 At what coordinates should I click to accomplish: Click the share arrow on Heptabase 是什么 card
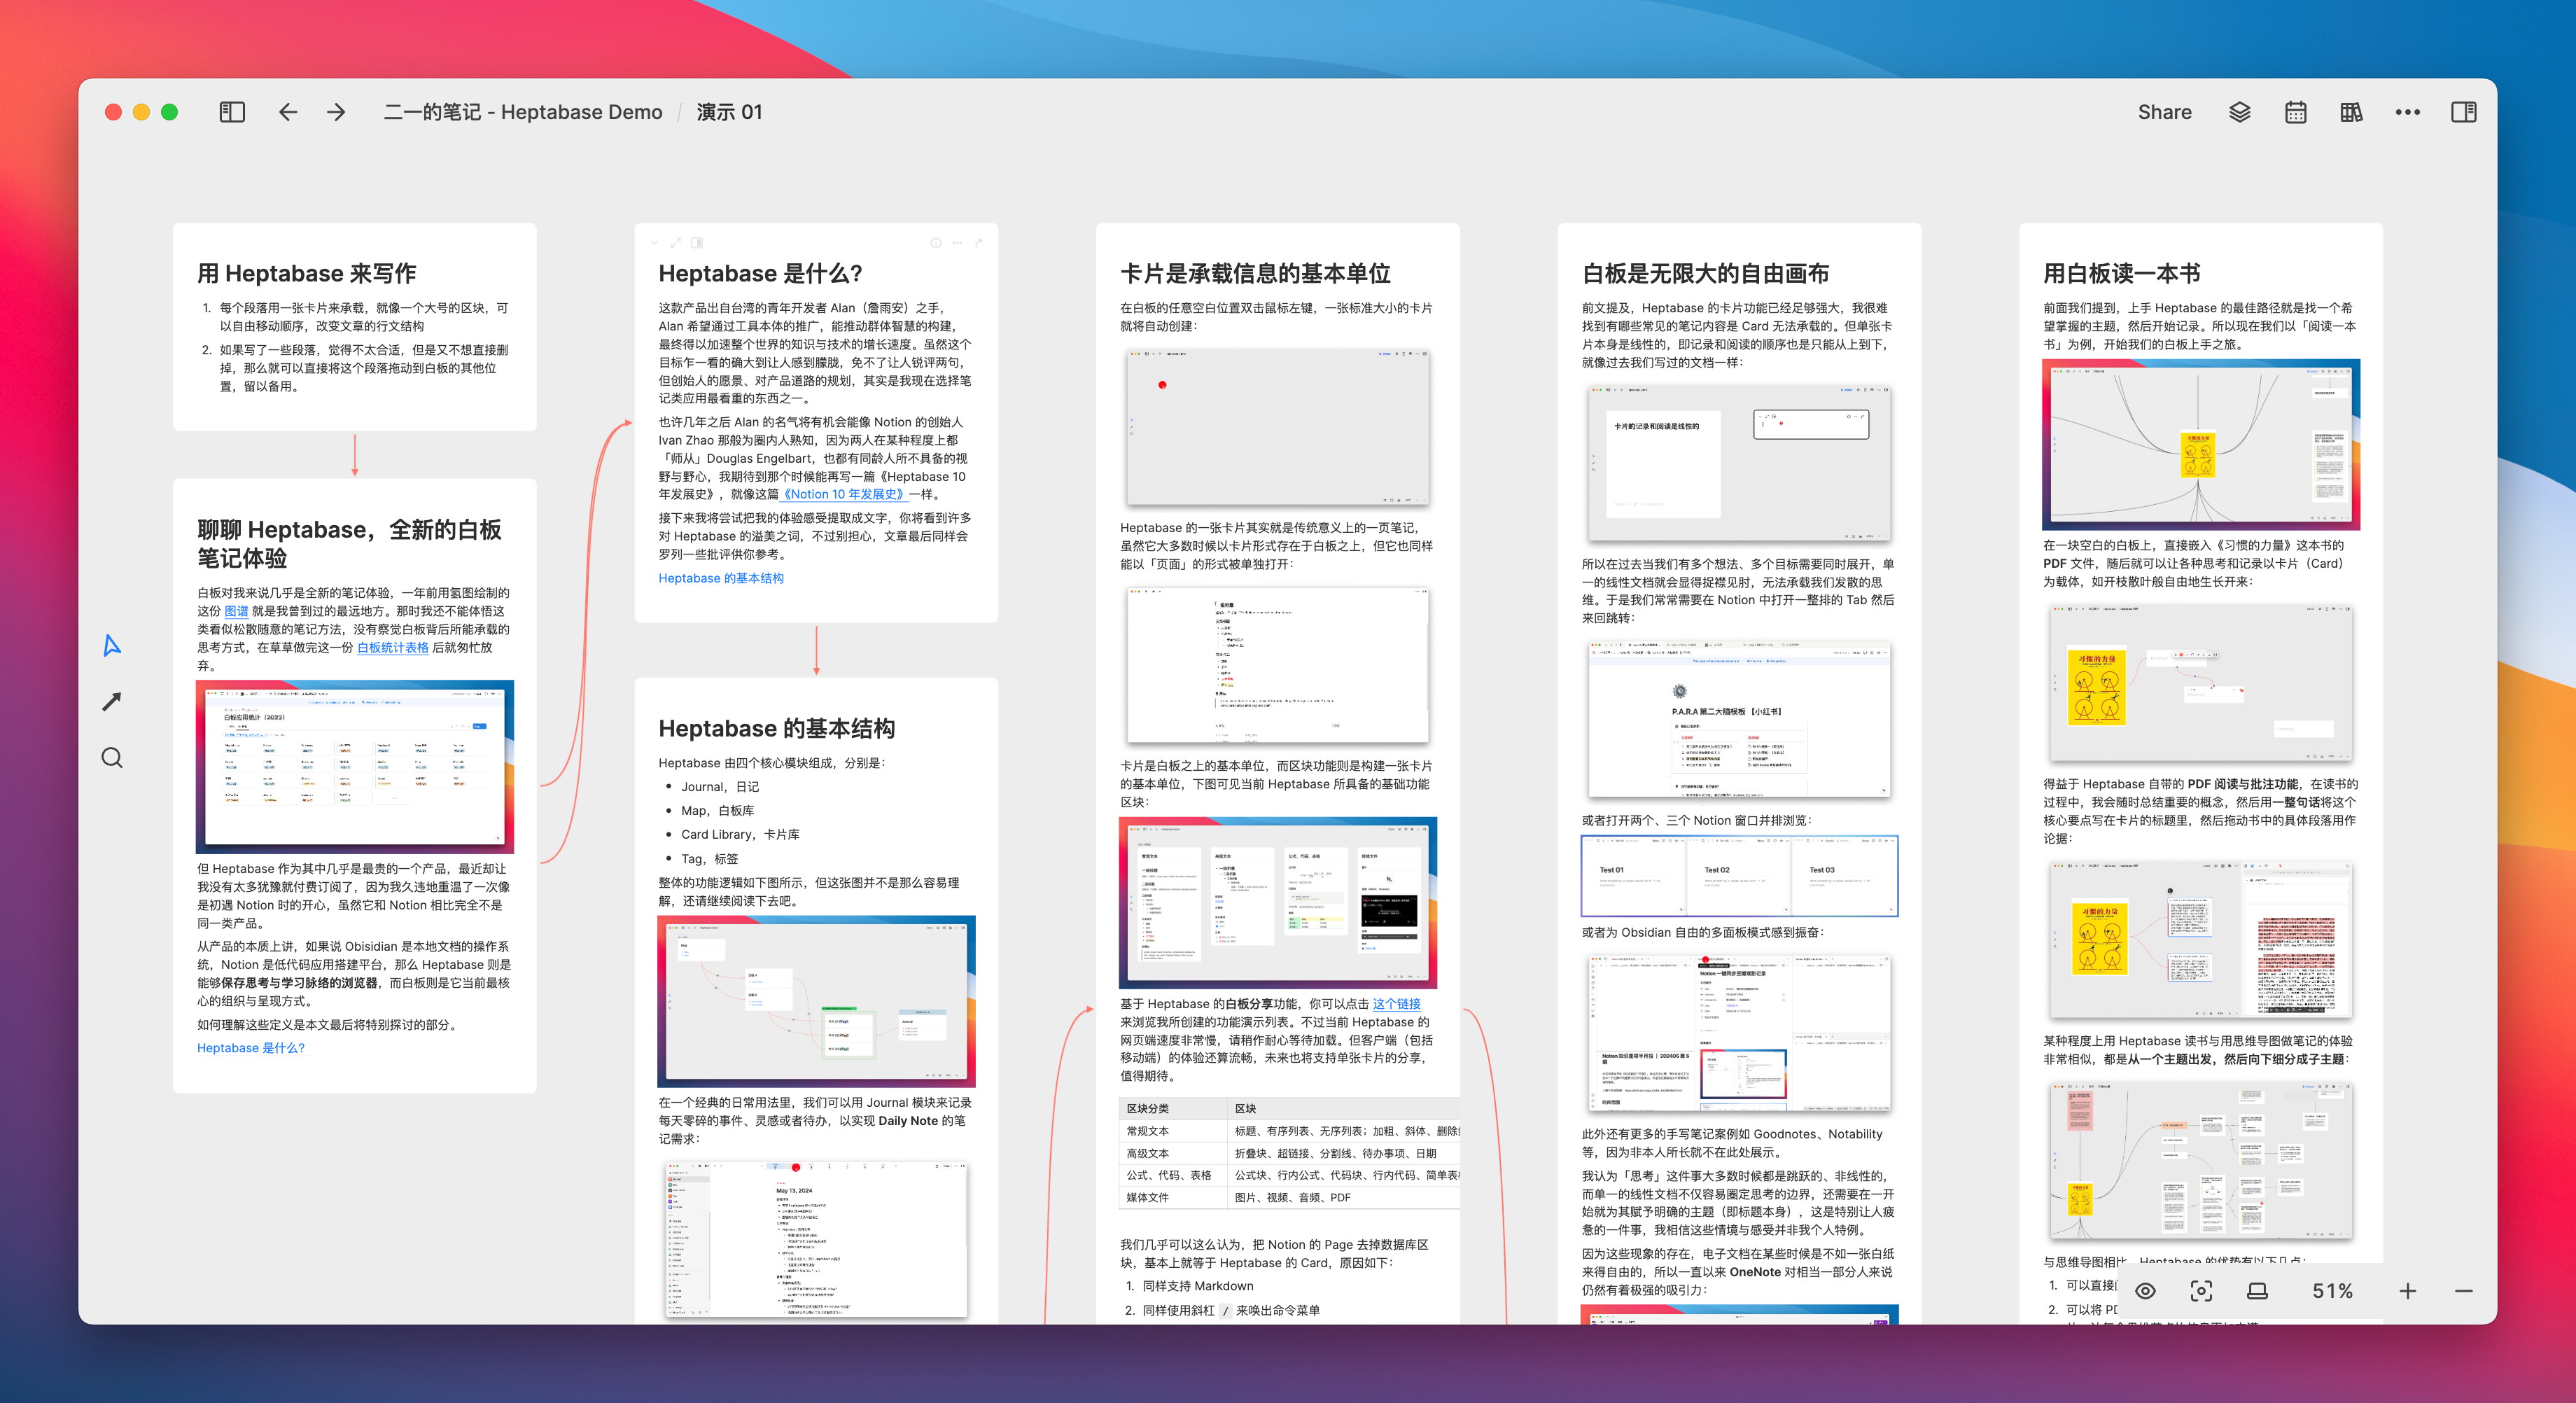click(x=979, y=243)
